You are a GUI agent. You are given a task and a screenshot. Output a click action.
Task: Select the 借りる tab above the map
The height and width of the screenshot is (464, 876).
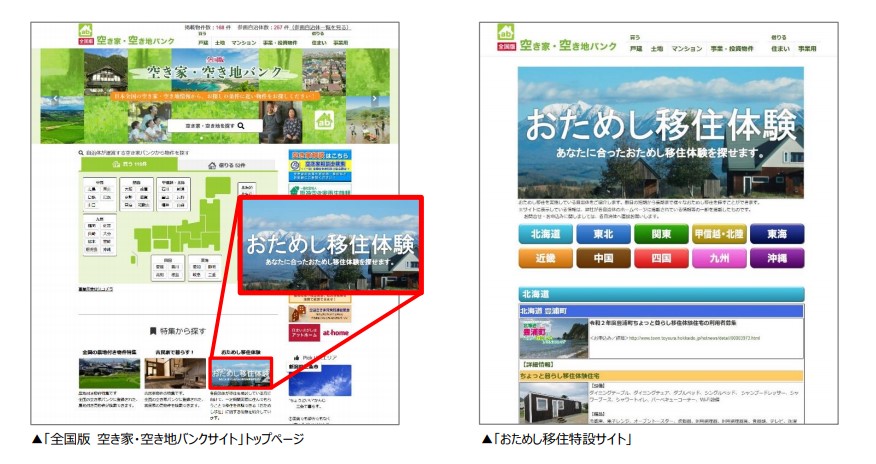pyautogui.click(x=227, y=165)
